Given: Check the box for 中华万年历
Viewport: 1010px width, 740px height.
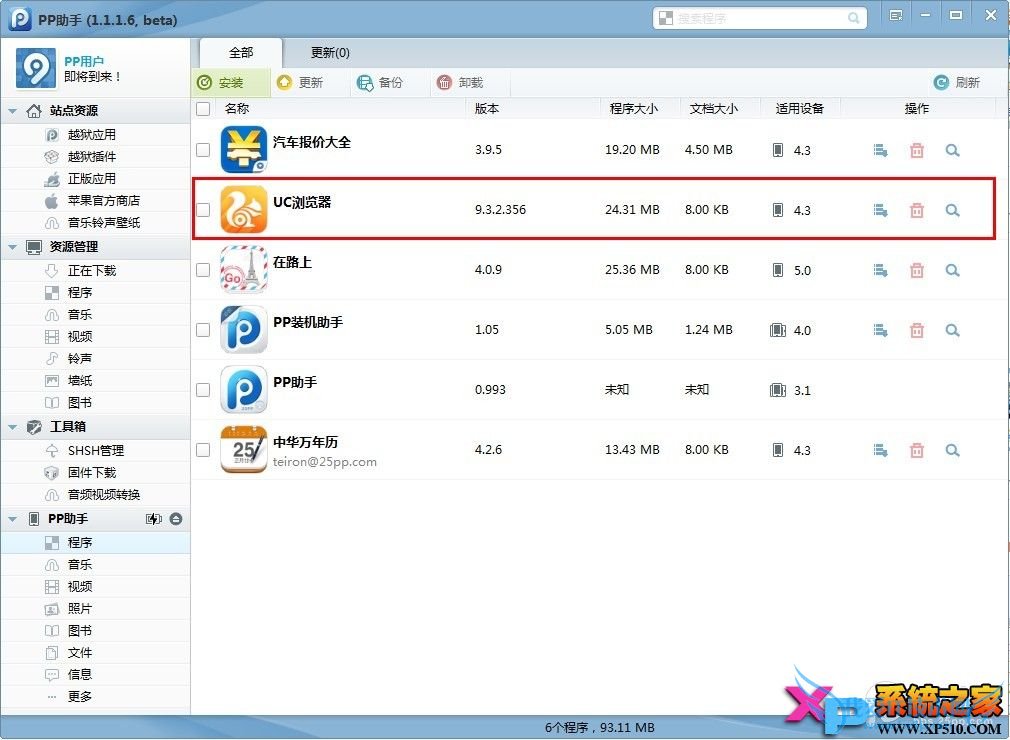Looking at the screenshot, I should pyautogui.click(x=203, y=450).
